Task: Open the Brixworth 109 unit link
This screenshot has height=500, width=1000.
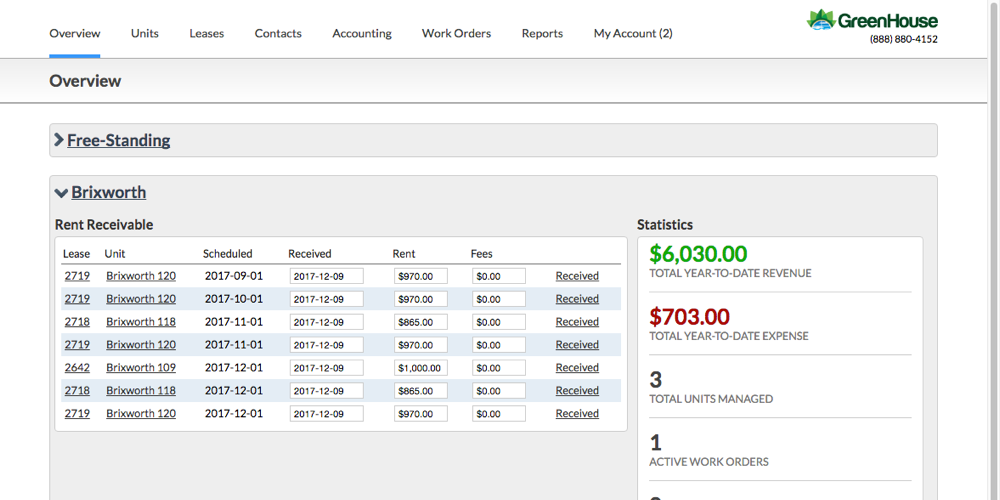Action: 141,368
